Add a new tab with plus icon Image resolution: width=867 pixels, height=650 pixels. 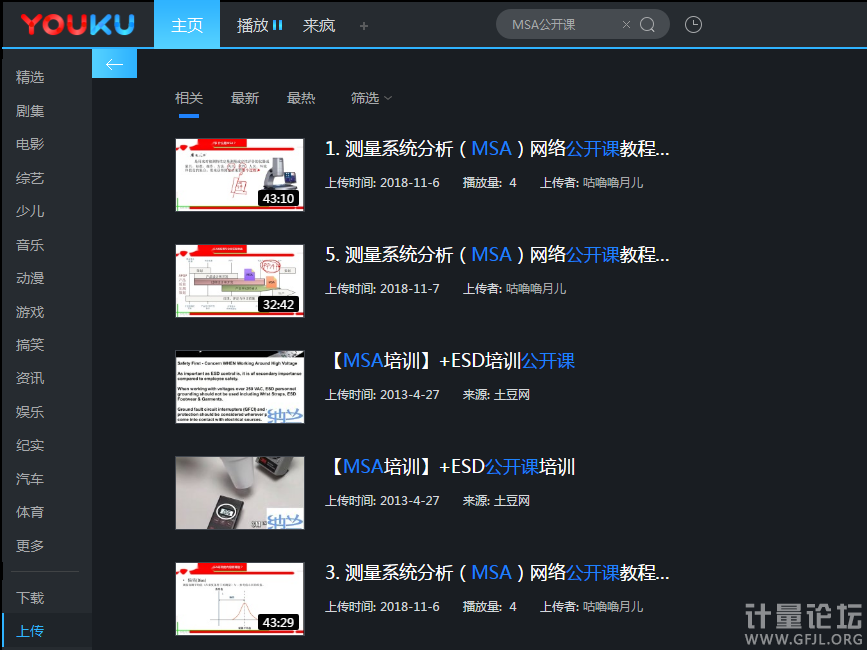pyautogui.click(x=364, y=26)
